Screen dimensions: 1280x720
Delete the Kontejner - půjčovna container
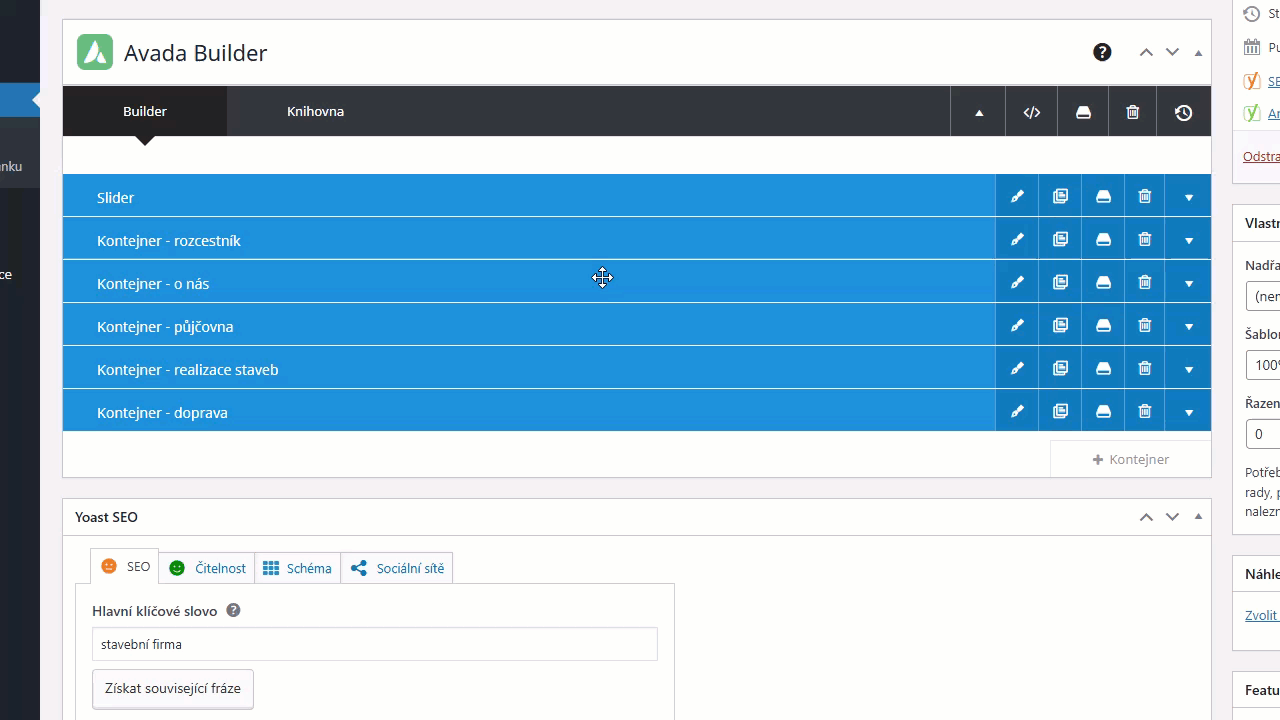tap(1145, 326)
